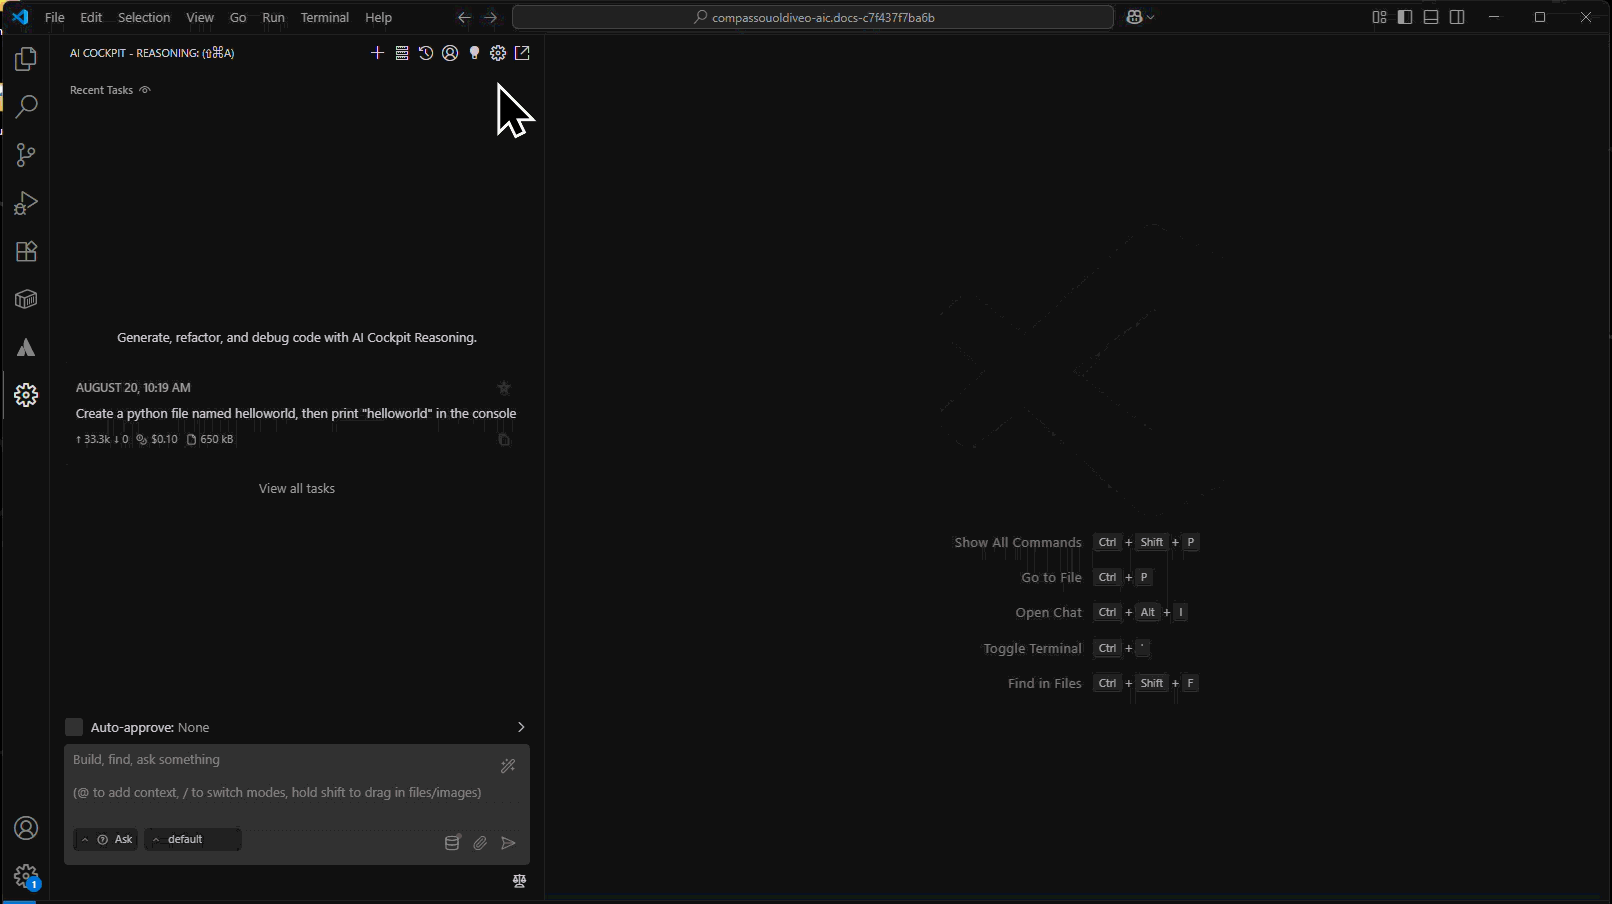This screenshot has width=1612, height=904.
Task: Pop out AI Cockpit panel into editor
Action: point(522,53)
